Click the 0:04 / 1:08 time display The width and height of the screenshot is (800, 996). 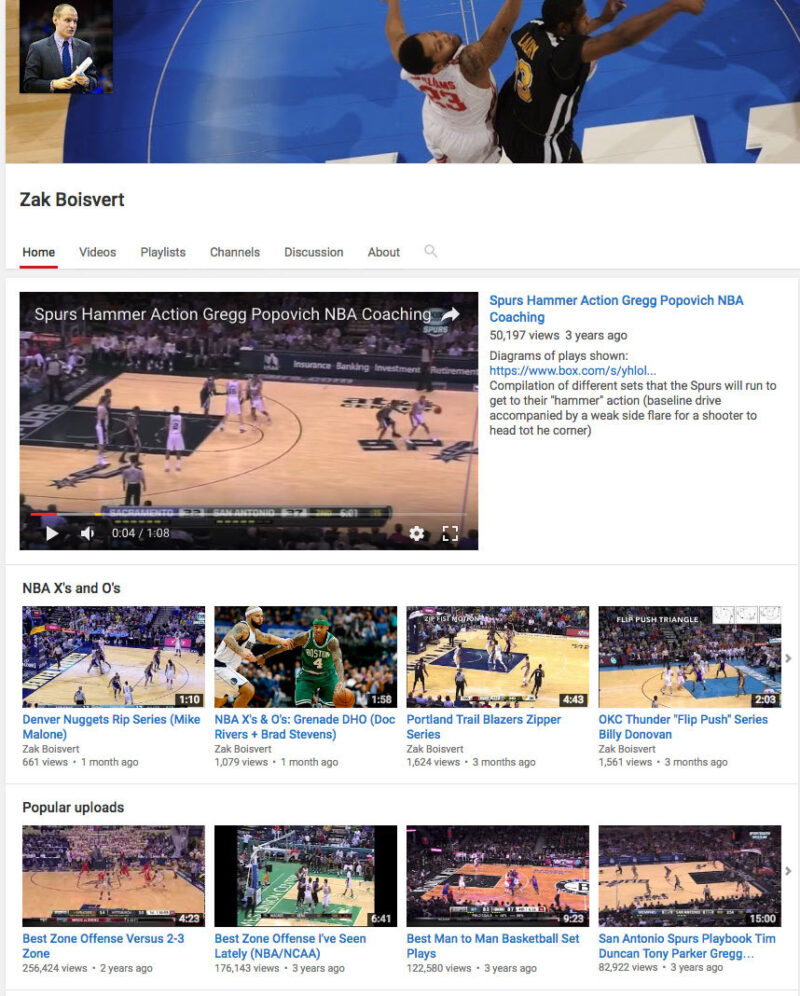pos(140,533)
